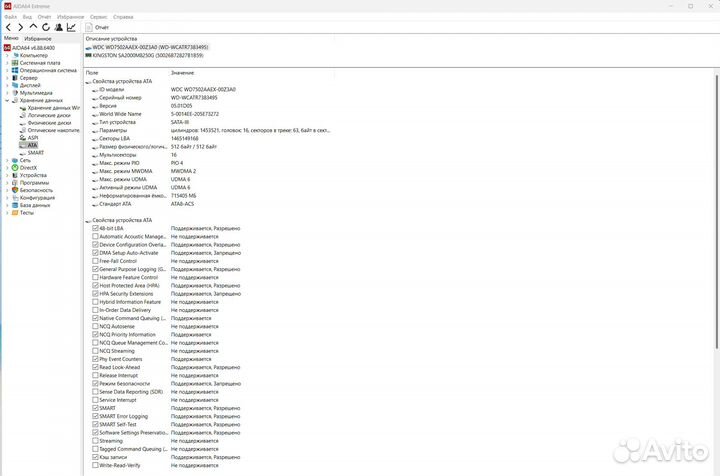The width and height of the screenshot is (720, 476).
Task: Toggle the 48-bit LBA checkbox
Action: click(95, 229)
